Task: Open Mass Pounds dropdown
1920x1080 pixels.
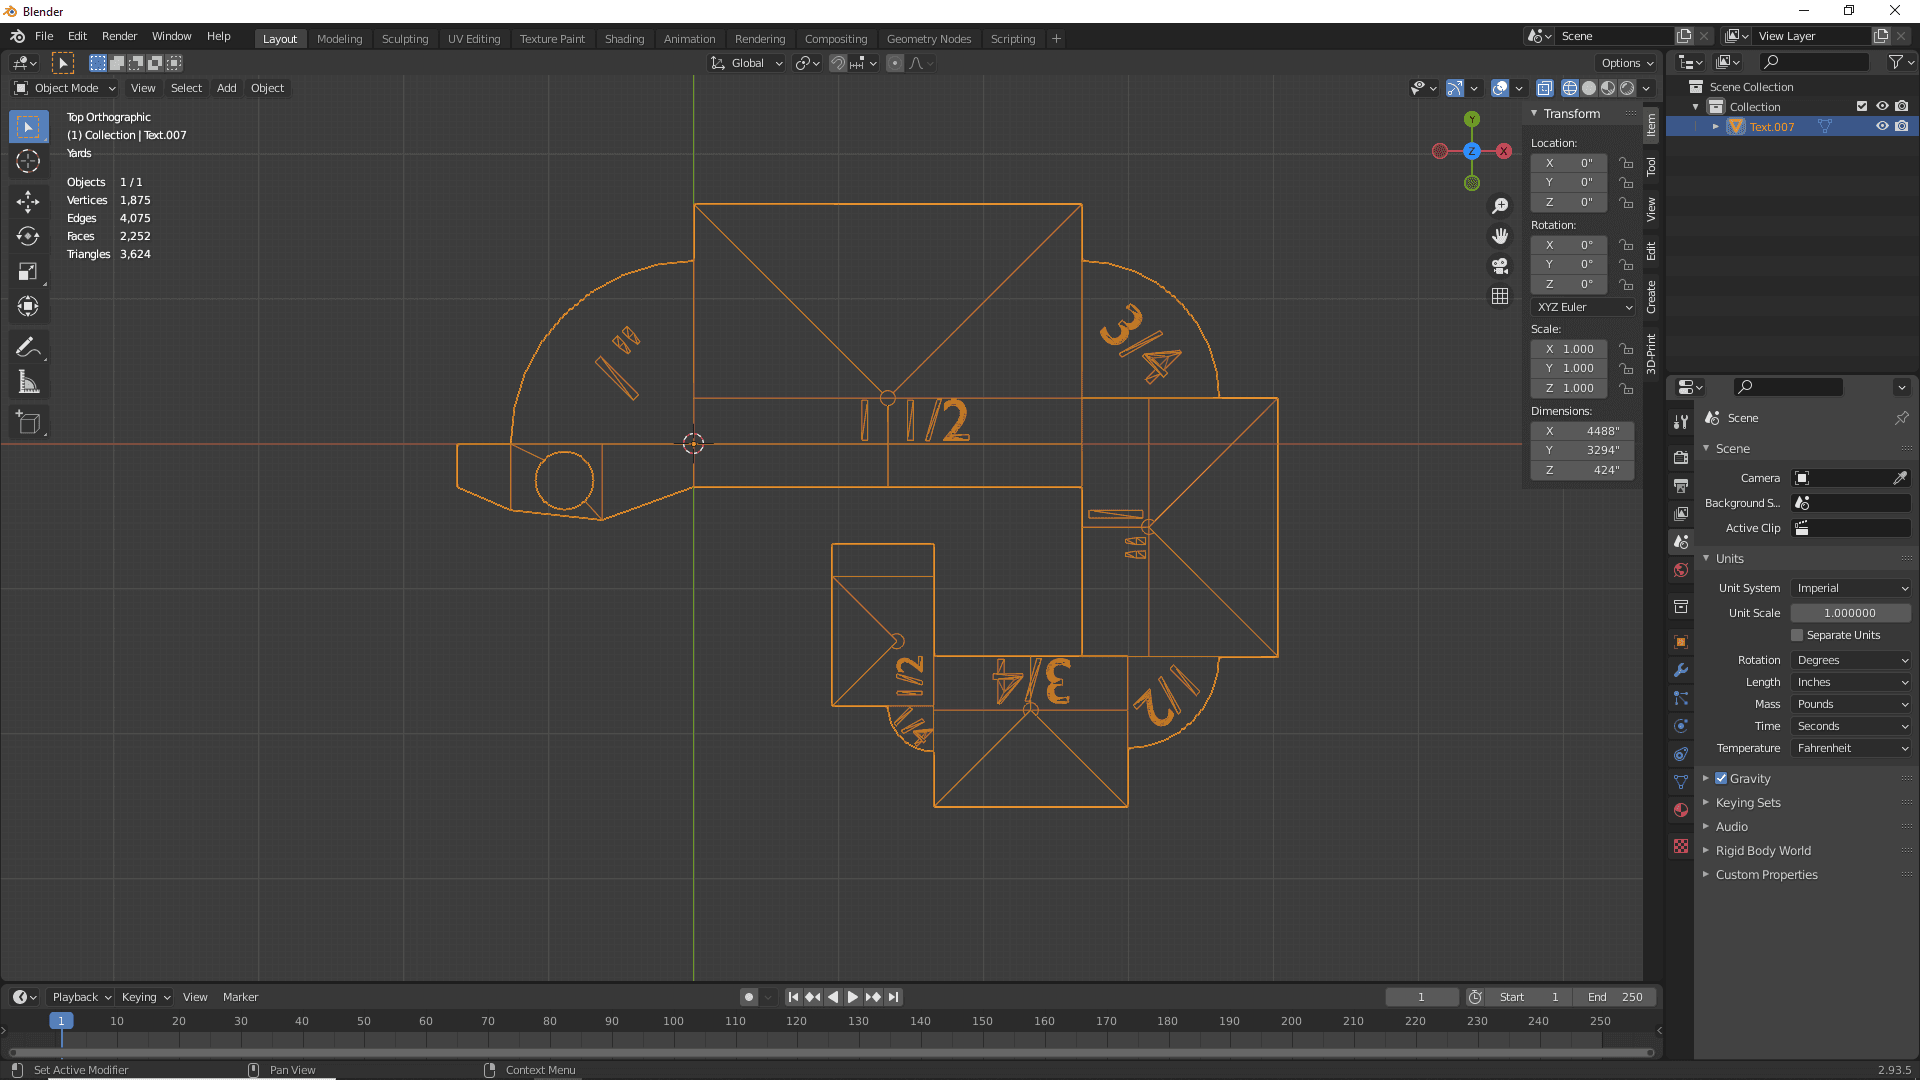Action: pyautogui.click(x=1851, y=704)
